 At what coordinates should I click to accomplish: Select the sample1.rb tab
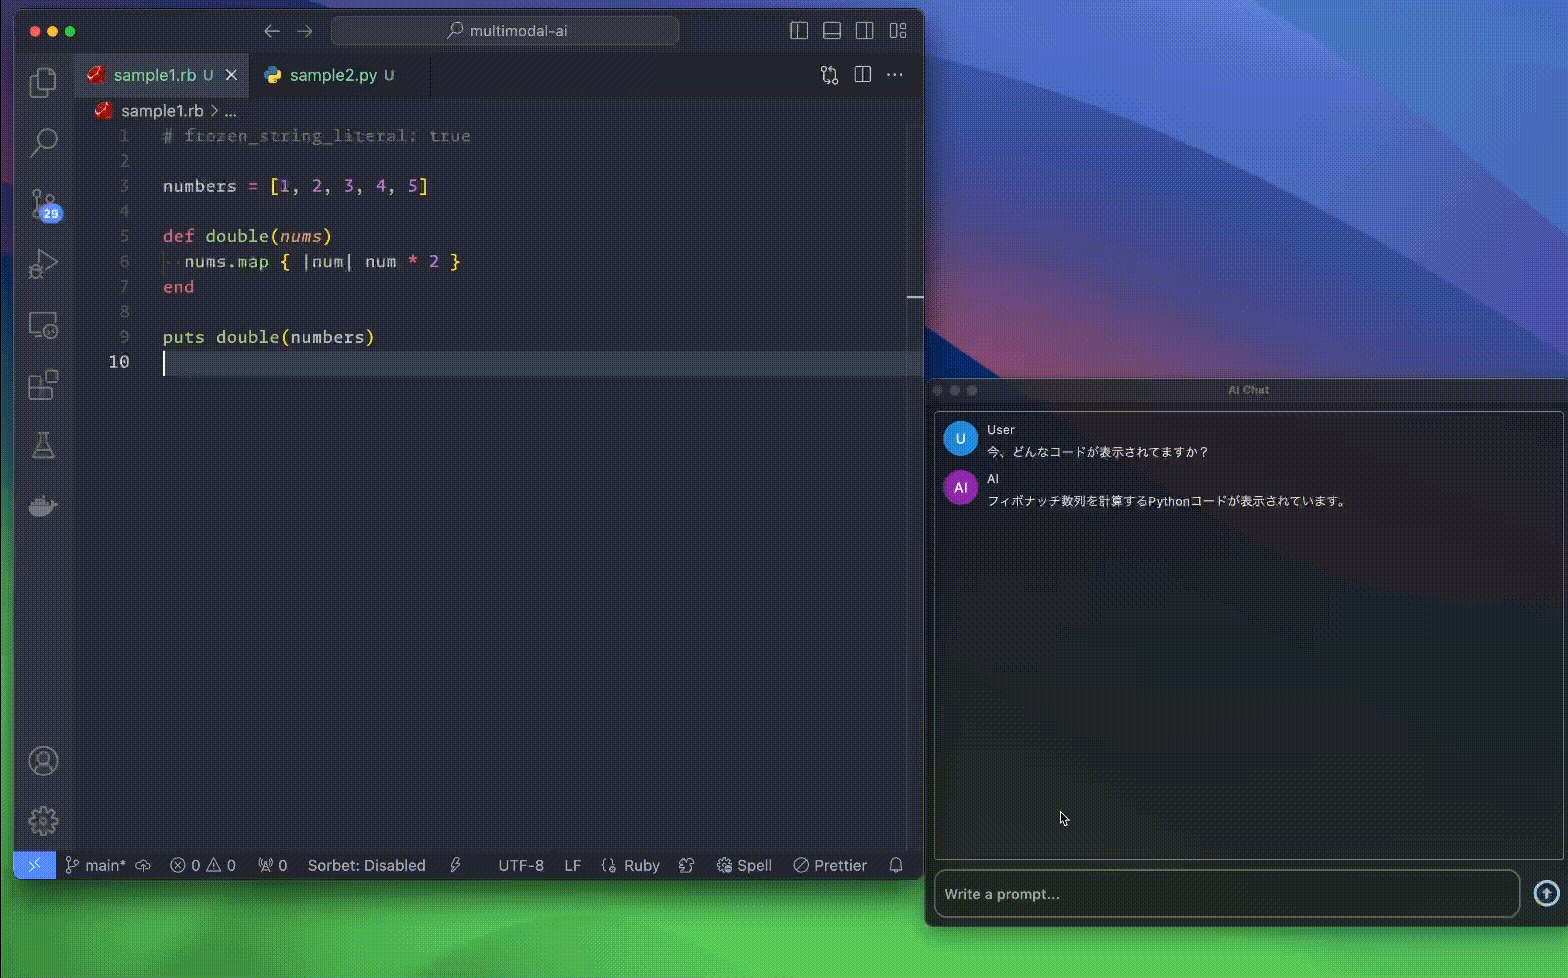click(x=154, y=75)
